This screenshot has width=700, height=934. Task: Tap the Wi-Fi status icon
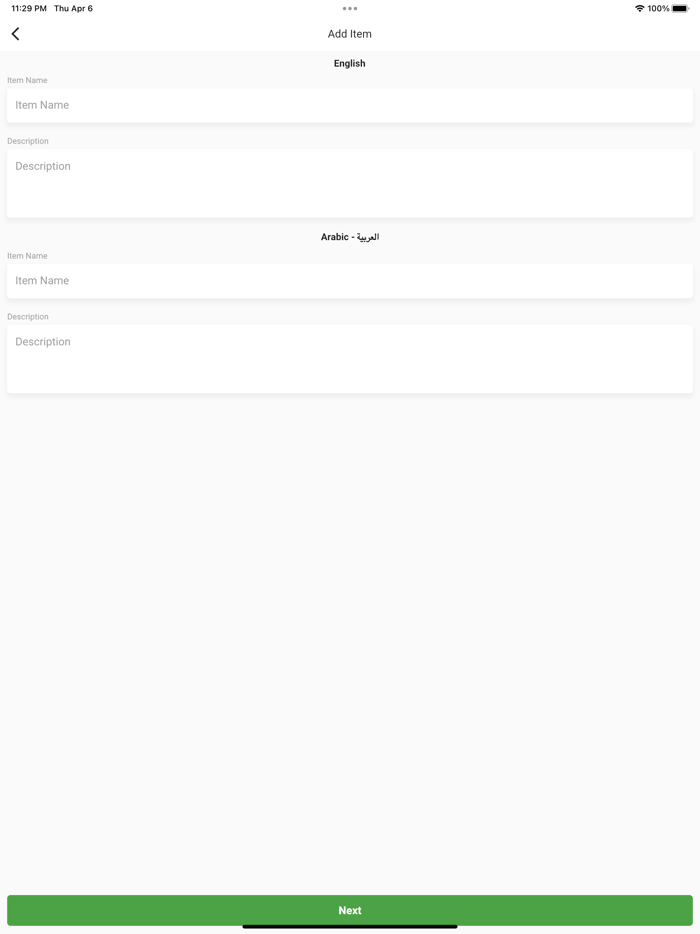tap(639, 8)
